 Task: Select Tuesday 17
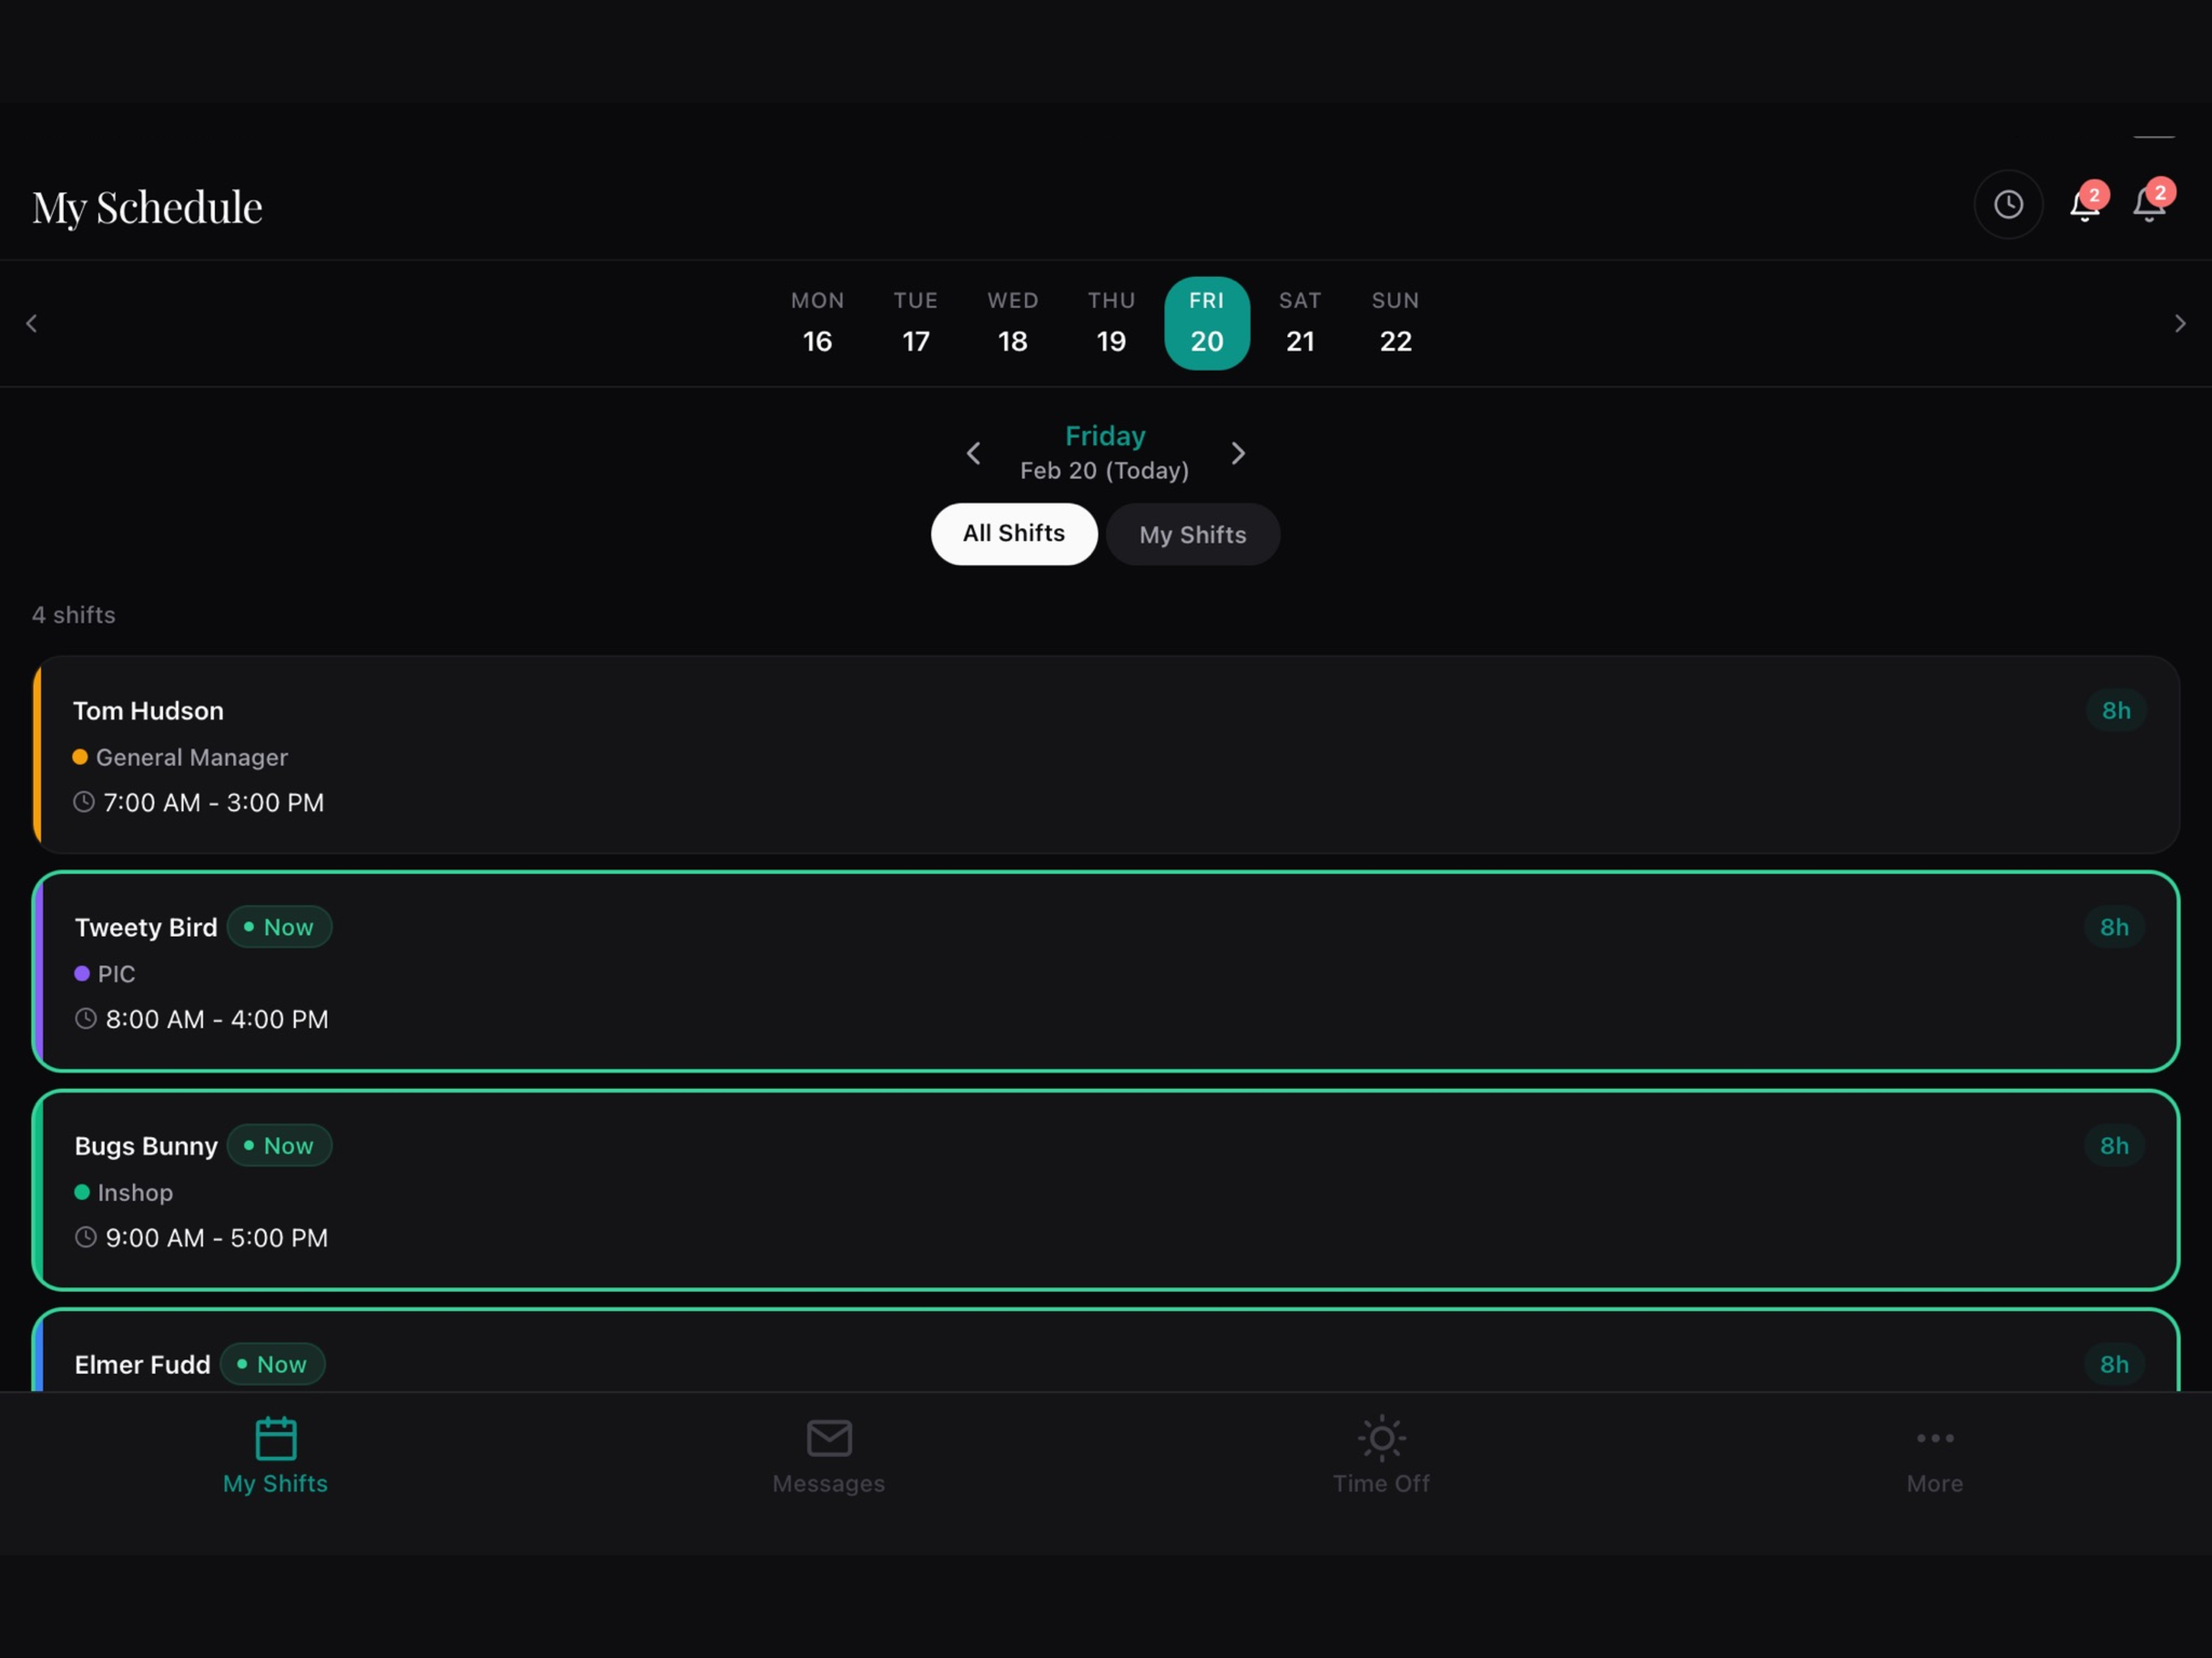tap(916, 323)
